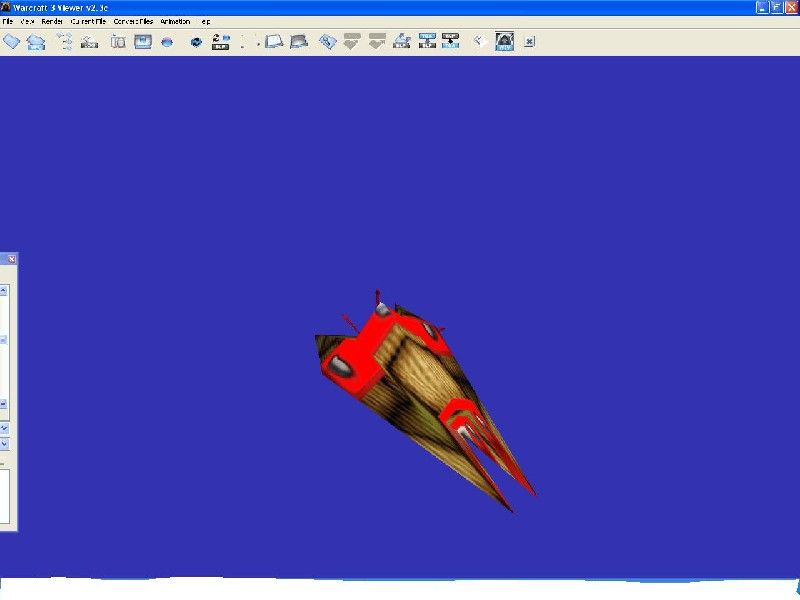The width and height of the screenshot is (800, 600).
Task: Click the small X icon ending toolbar
Action: [529, 42]
